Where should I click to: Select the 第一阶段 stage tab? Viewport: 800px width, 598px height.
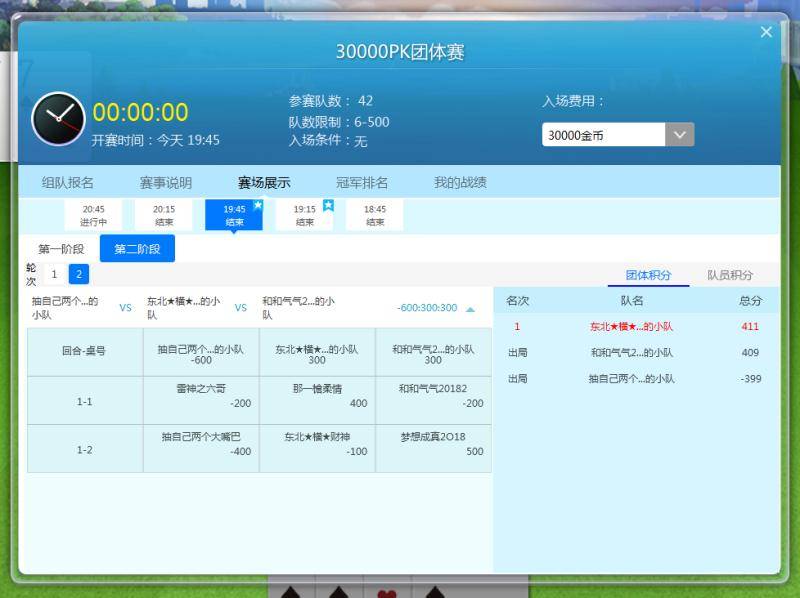pos(64,247)
